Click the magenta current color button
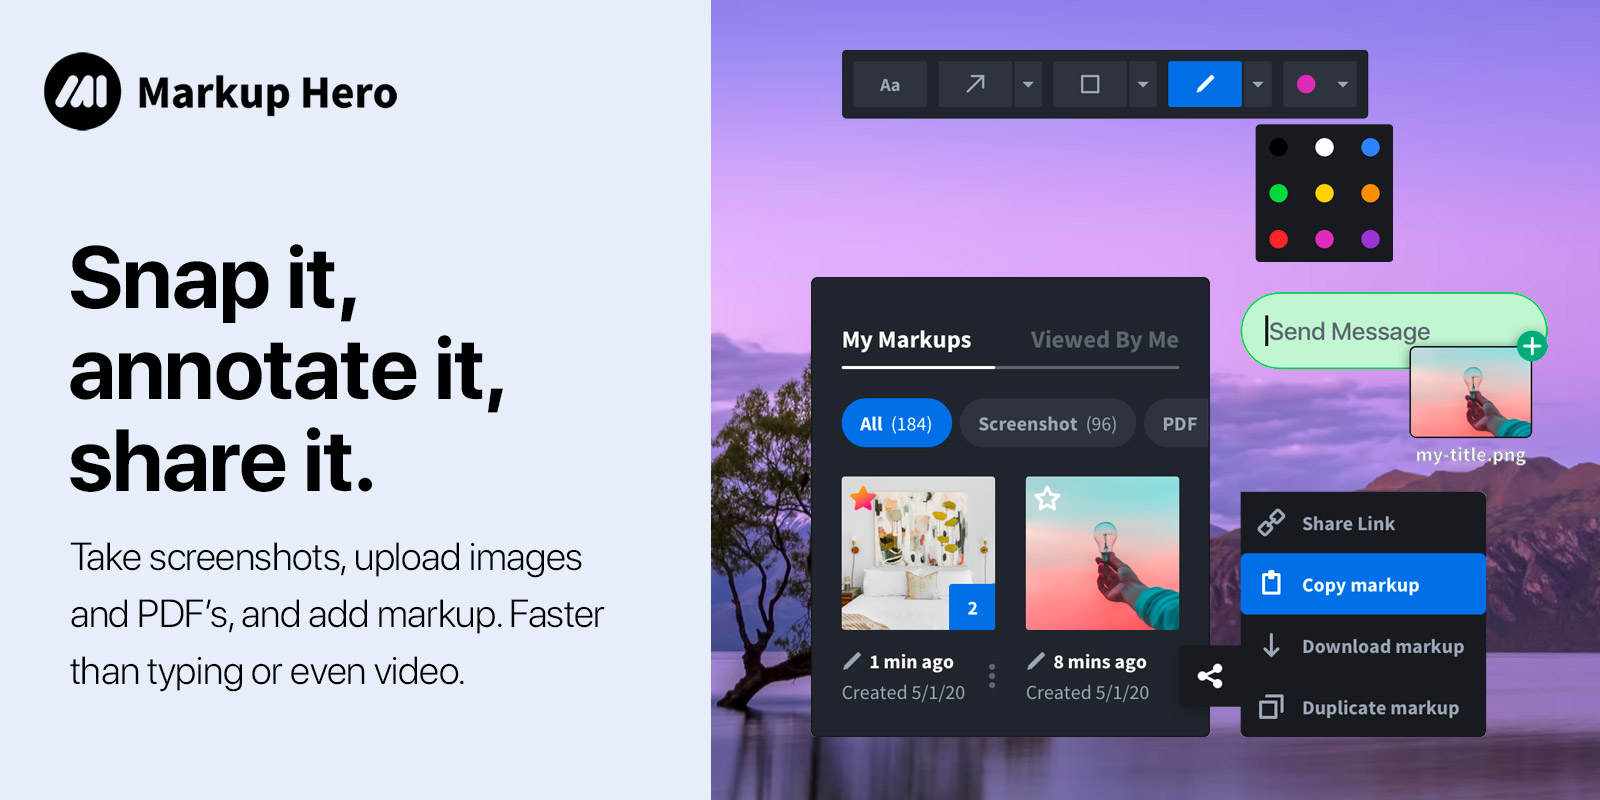The width and height of the screenshot is (1600, 800). [1306, 85]
